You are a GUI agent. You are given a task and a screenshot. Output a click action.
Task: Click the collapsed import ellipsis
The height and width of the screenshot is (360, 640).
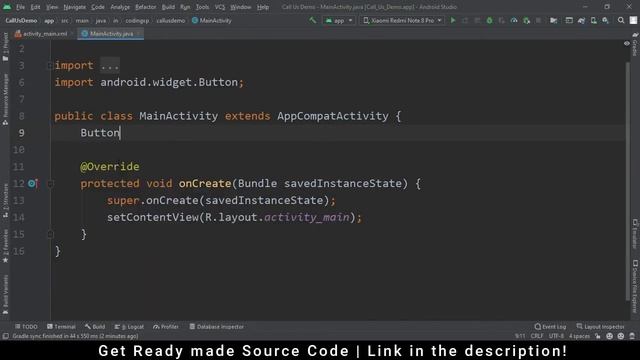(110, 65)
